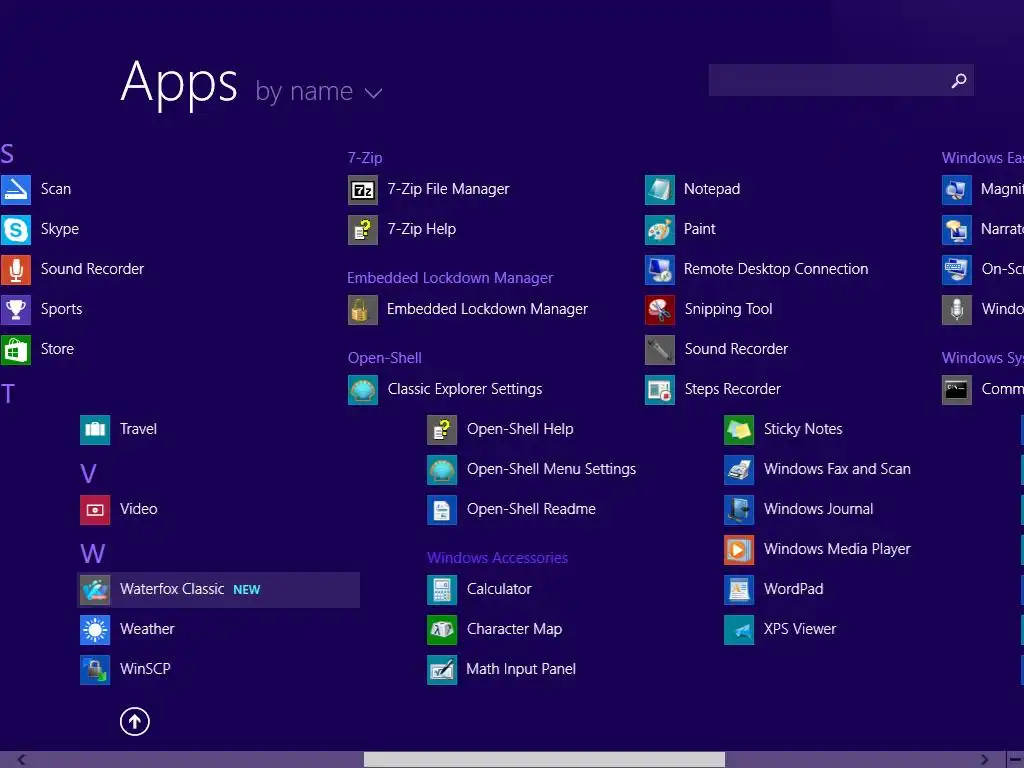Click the "Character Map" label text
1024x768 pixels.
click(x=514, y=629)
